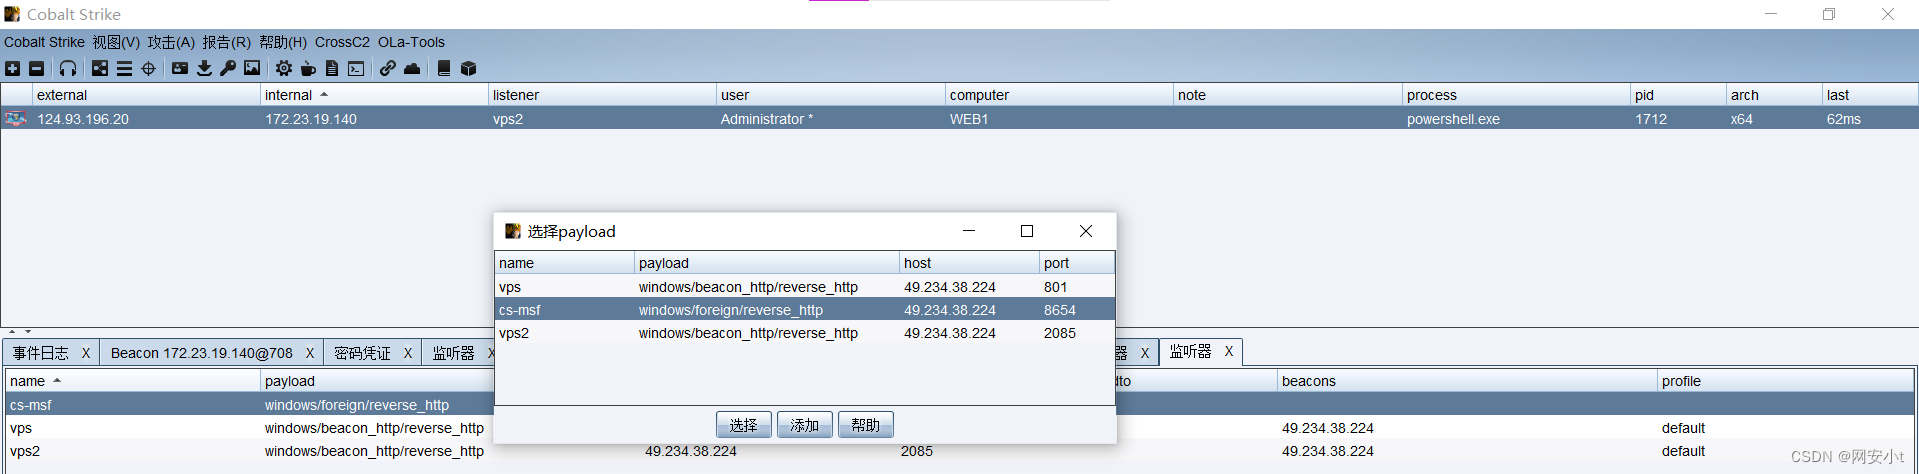Maximize the 选择payload dialog window

(x=1026, y=231)
